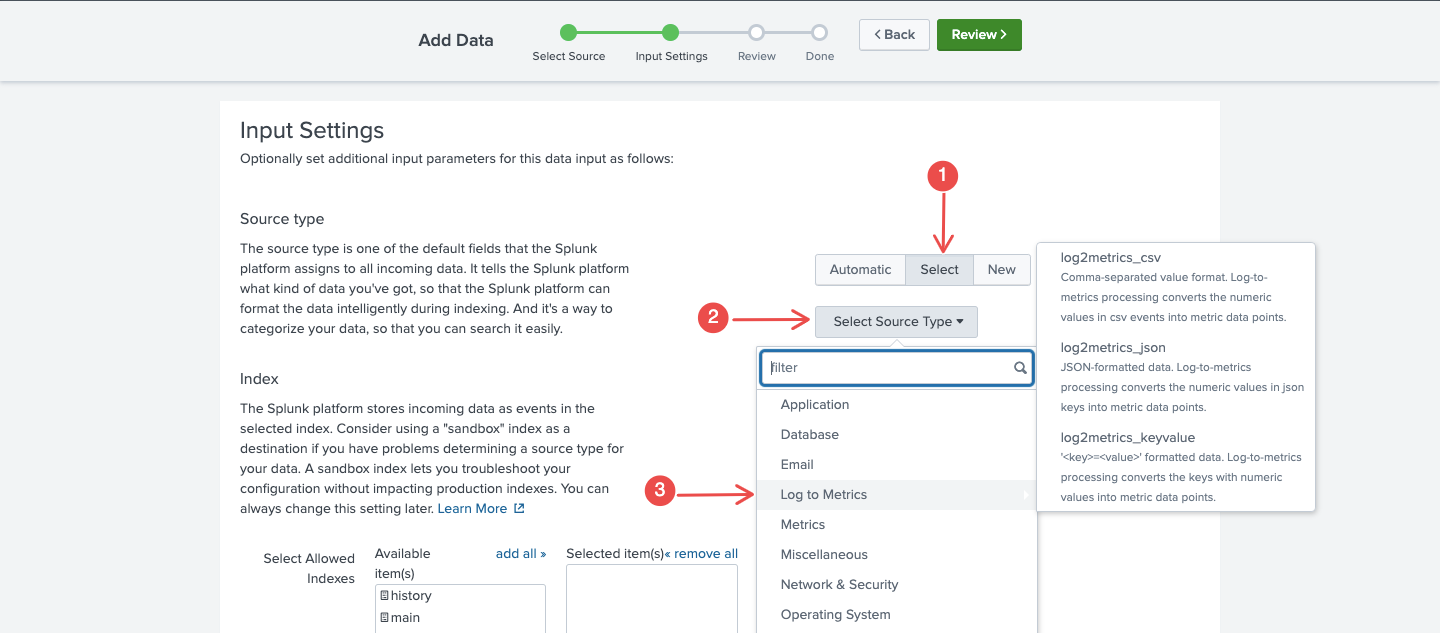Click the external link icon beside Learn More
This screenshot has width=1440, height=633.
519,509
